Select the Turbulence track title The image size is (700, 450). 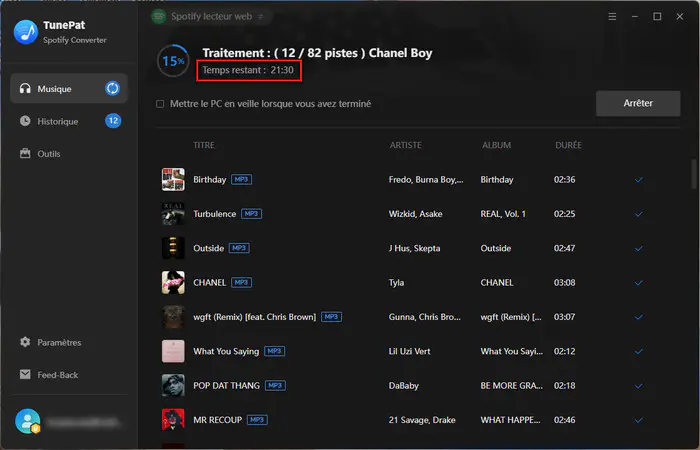point(214,214)
